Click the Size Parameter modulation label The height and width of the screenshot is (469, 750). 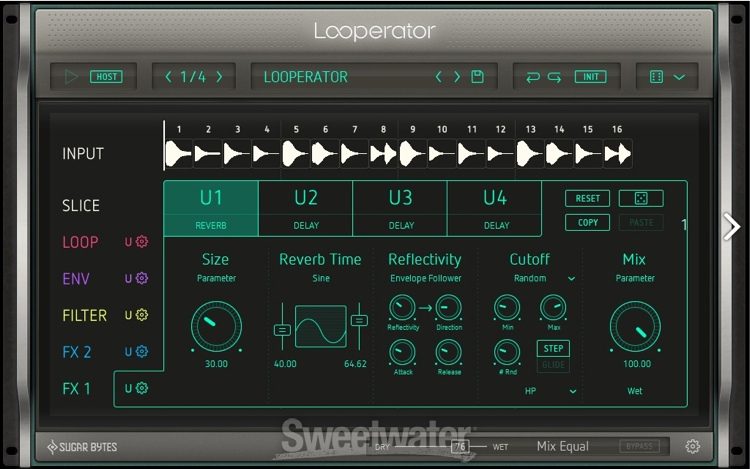216,278
